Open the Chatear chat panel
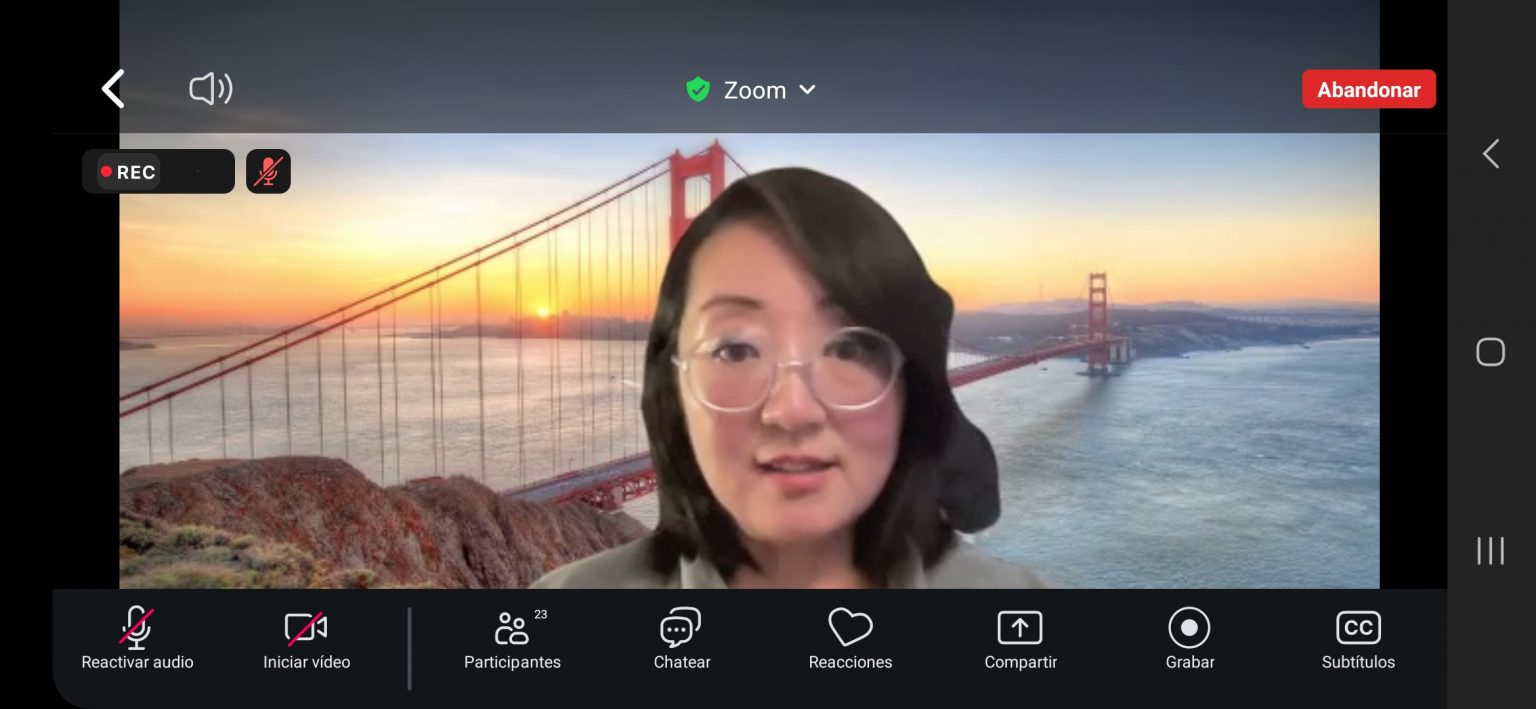The image size is (1536, 709). pos(682,640)
